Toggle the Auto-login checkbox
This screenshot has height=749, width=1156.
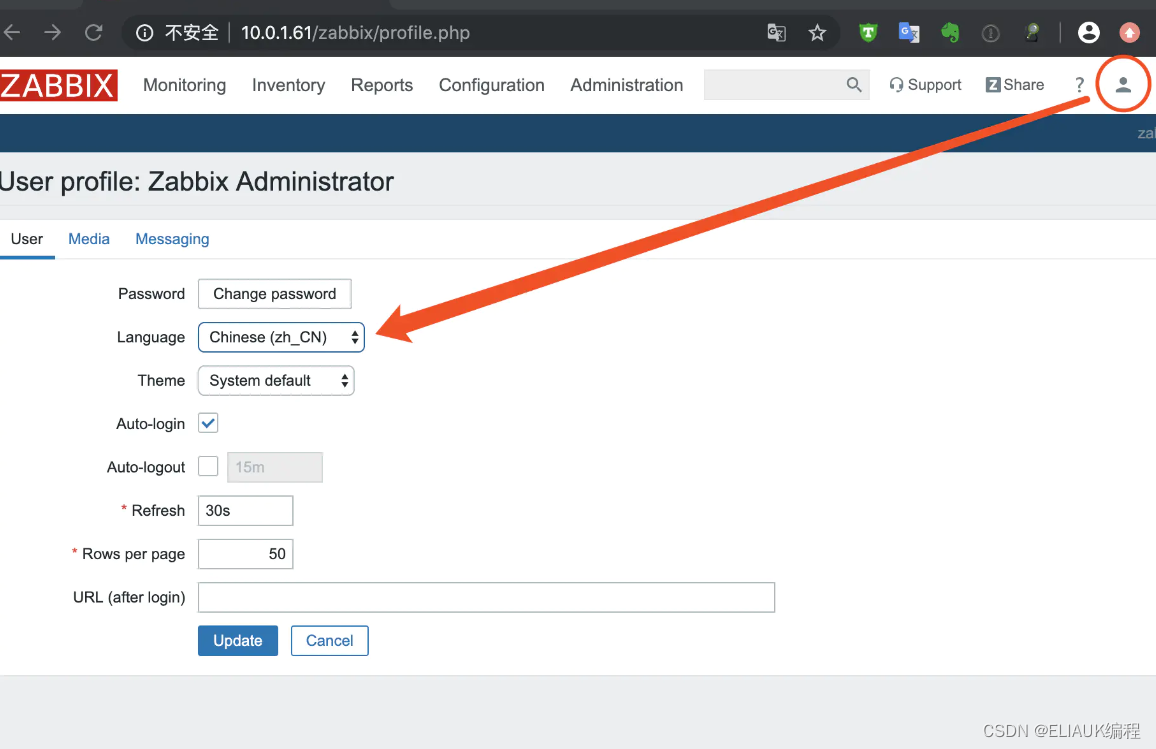point(208,423)
